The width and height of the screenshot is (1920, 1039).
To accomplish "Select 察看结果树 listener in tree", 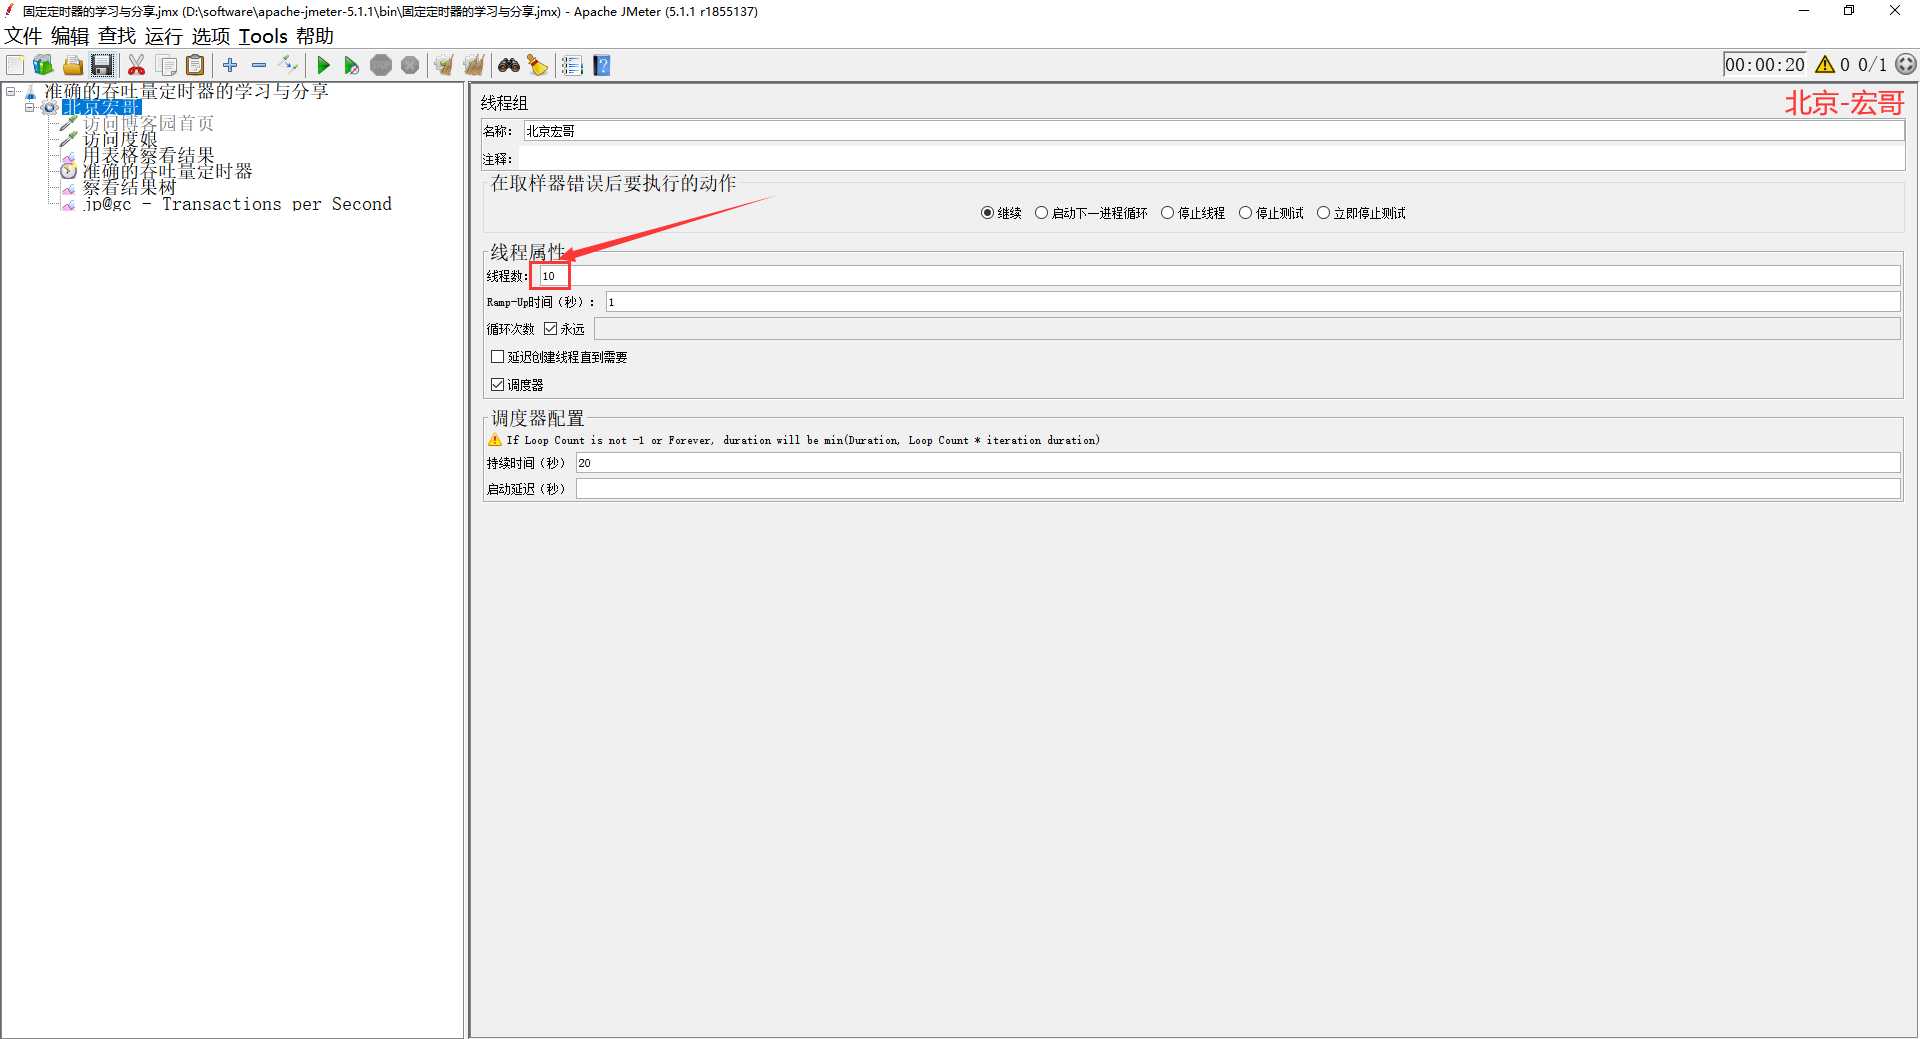I will 129,187.
